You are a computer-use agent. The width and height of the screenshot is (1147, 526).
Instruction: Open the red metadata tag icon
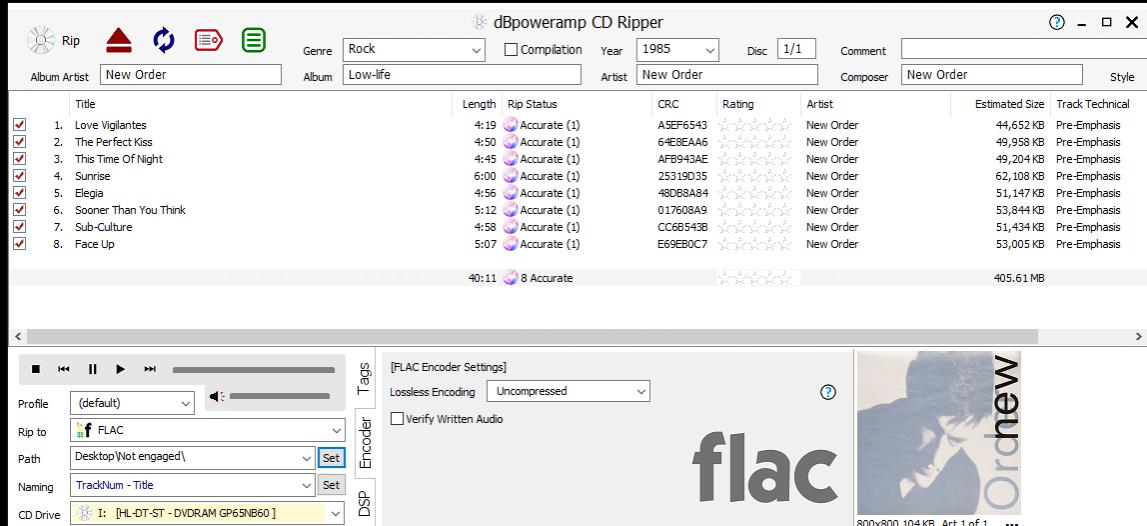click(x=207, y=41)
